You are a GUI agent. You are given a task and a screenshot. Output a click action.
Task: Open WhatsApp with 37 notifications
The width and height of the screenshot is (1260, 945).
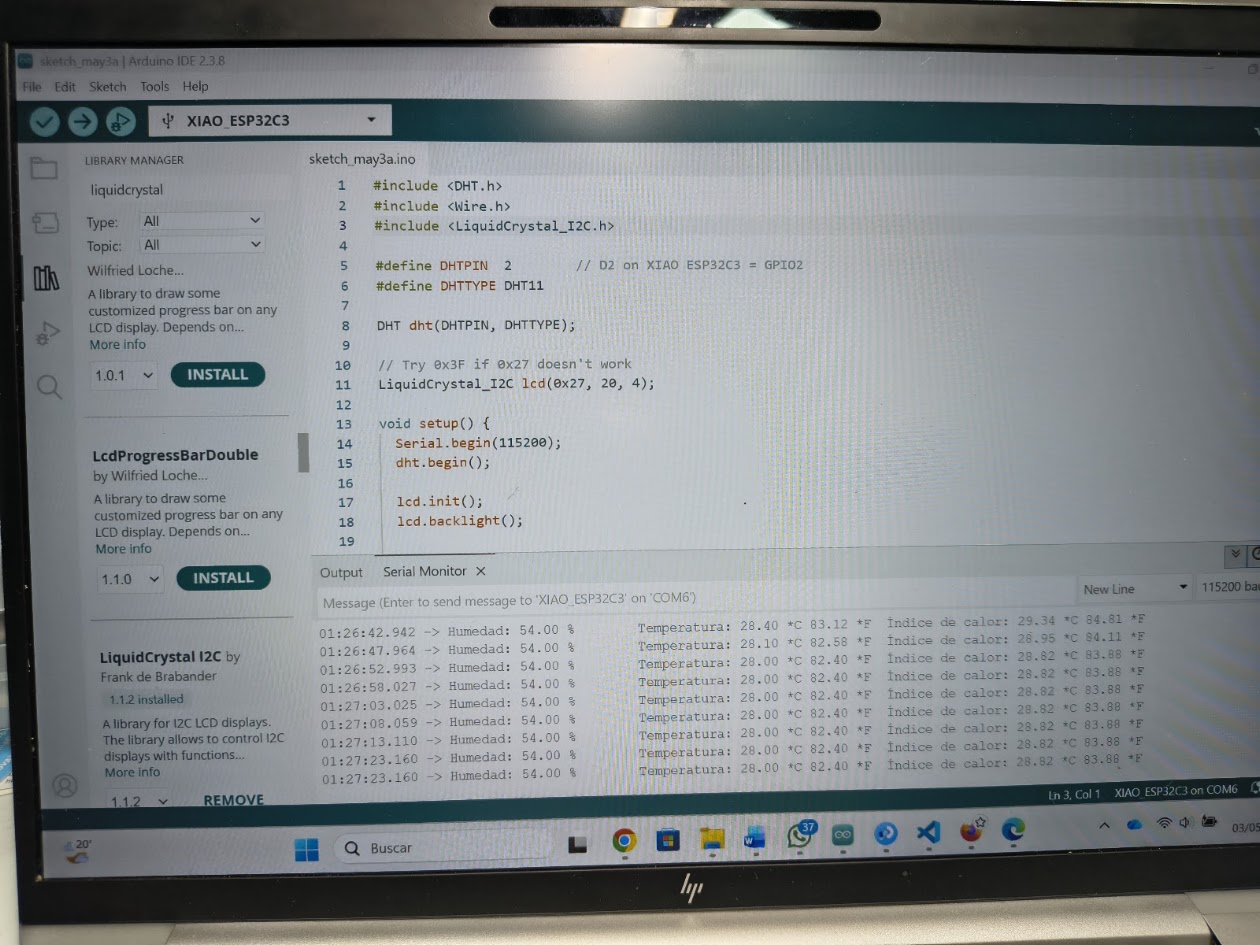(x=799, y=835)
